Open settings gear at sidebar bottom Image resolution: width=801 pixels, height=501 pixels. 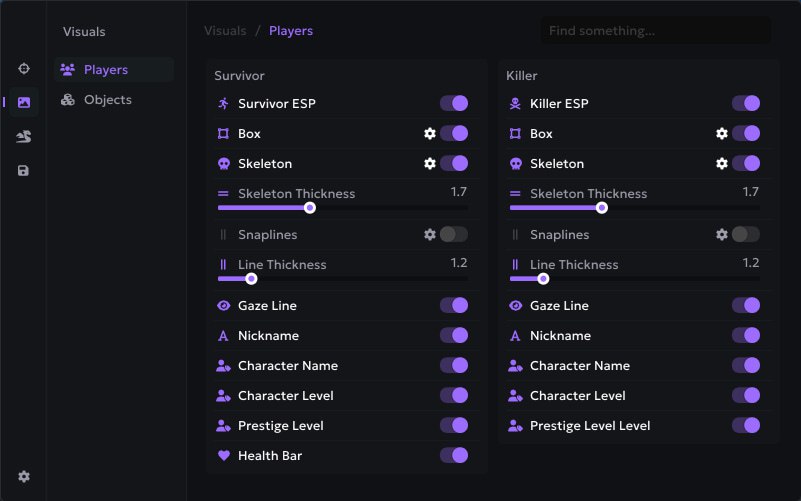coord(24,477)
